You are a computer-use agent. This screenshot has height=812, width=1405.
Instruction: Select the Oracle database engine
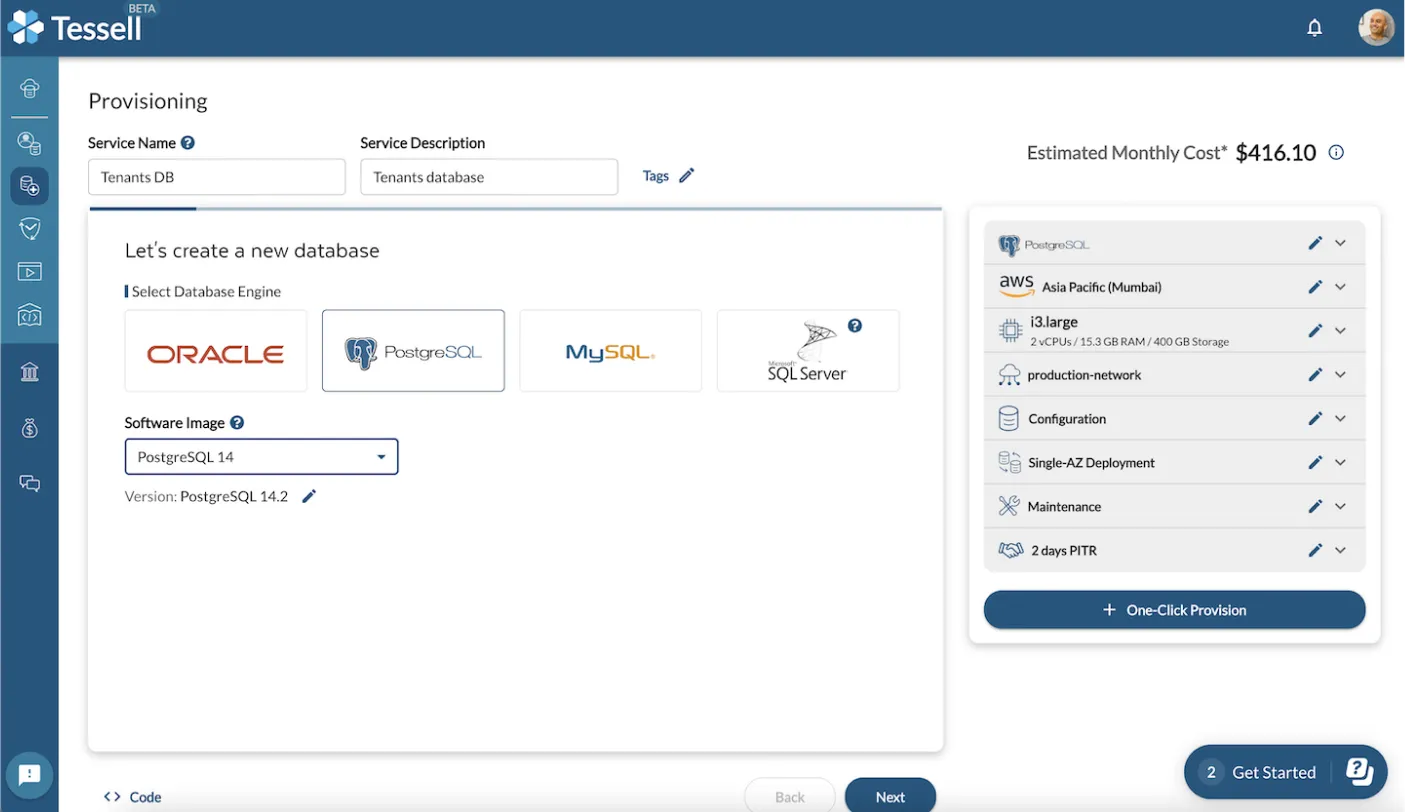[x=215, y=351]
